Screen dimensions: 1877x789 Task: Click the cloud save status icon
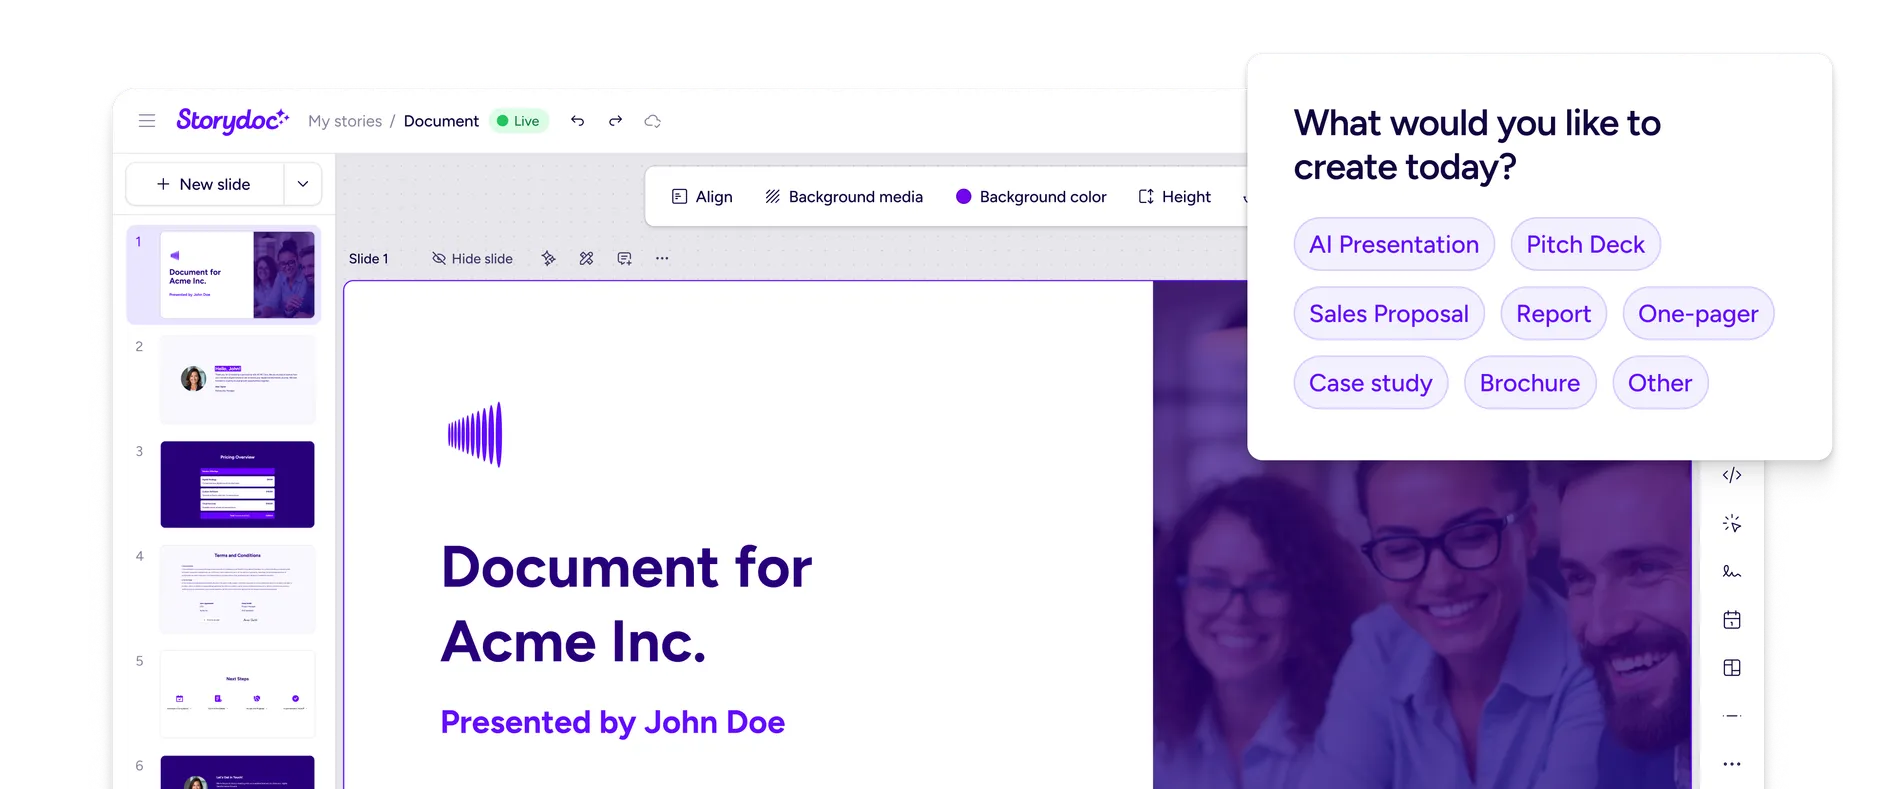[653, 121]
